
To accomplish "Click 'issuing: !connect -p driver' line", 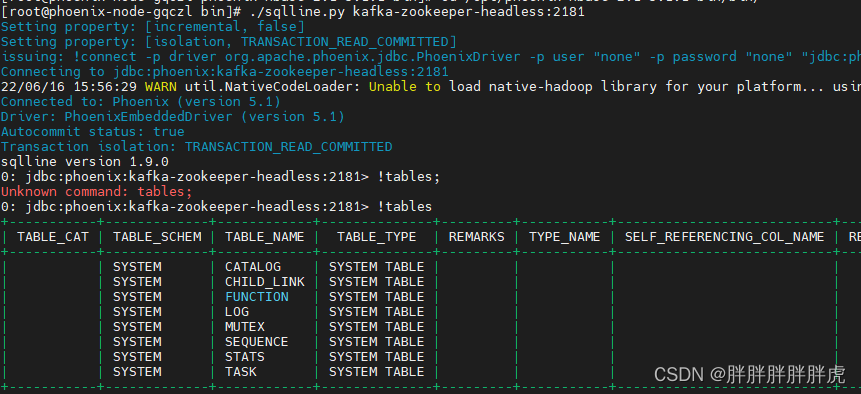I will 430,57.
